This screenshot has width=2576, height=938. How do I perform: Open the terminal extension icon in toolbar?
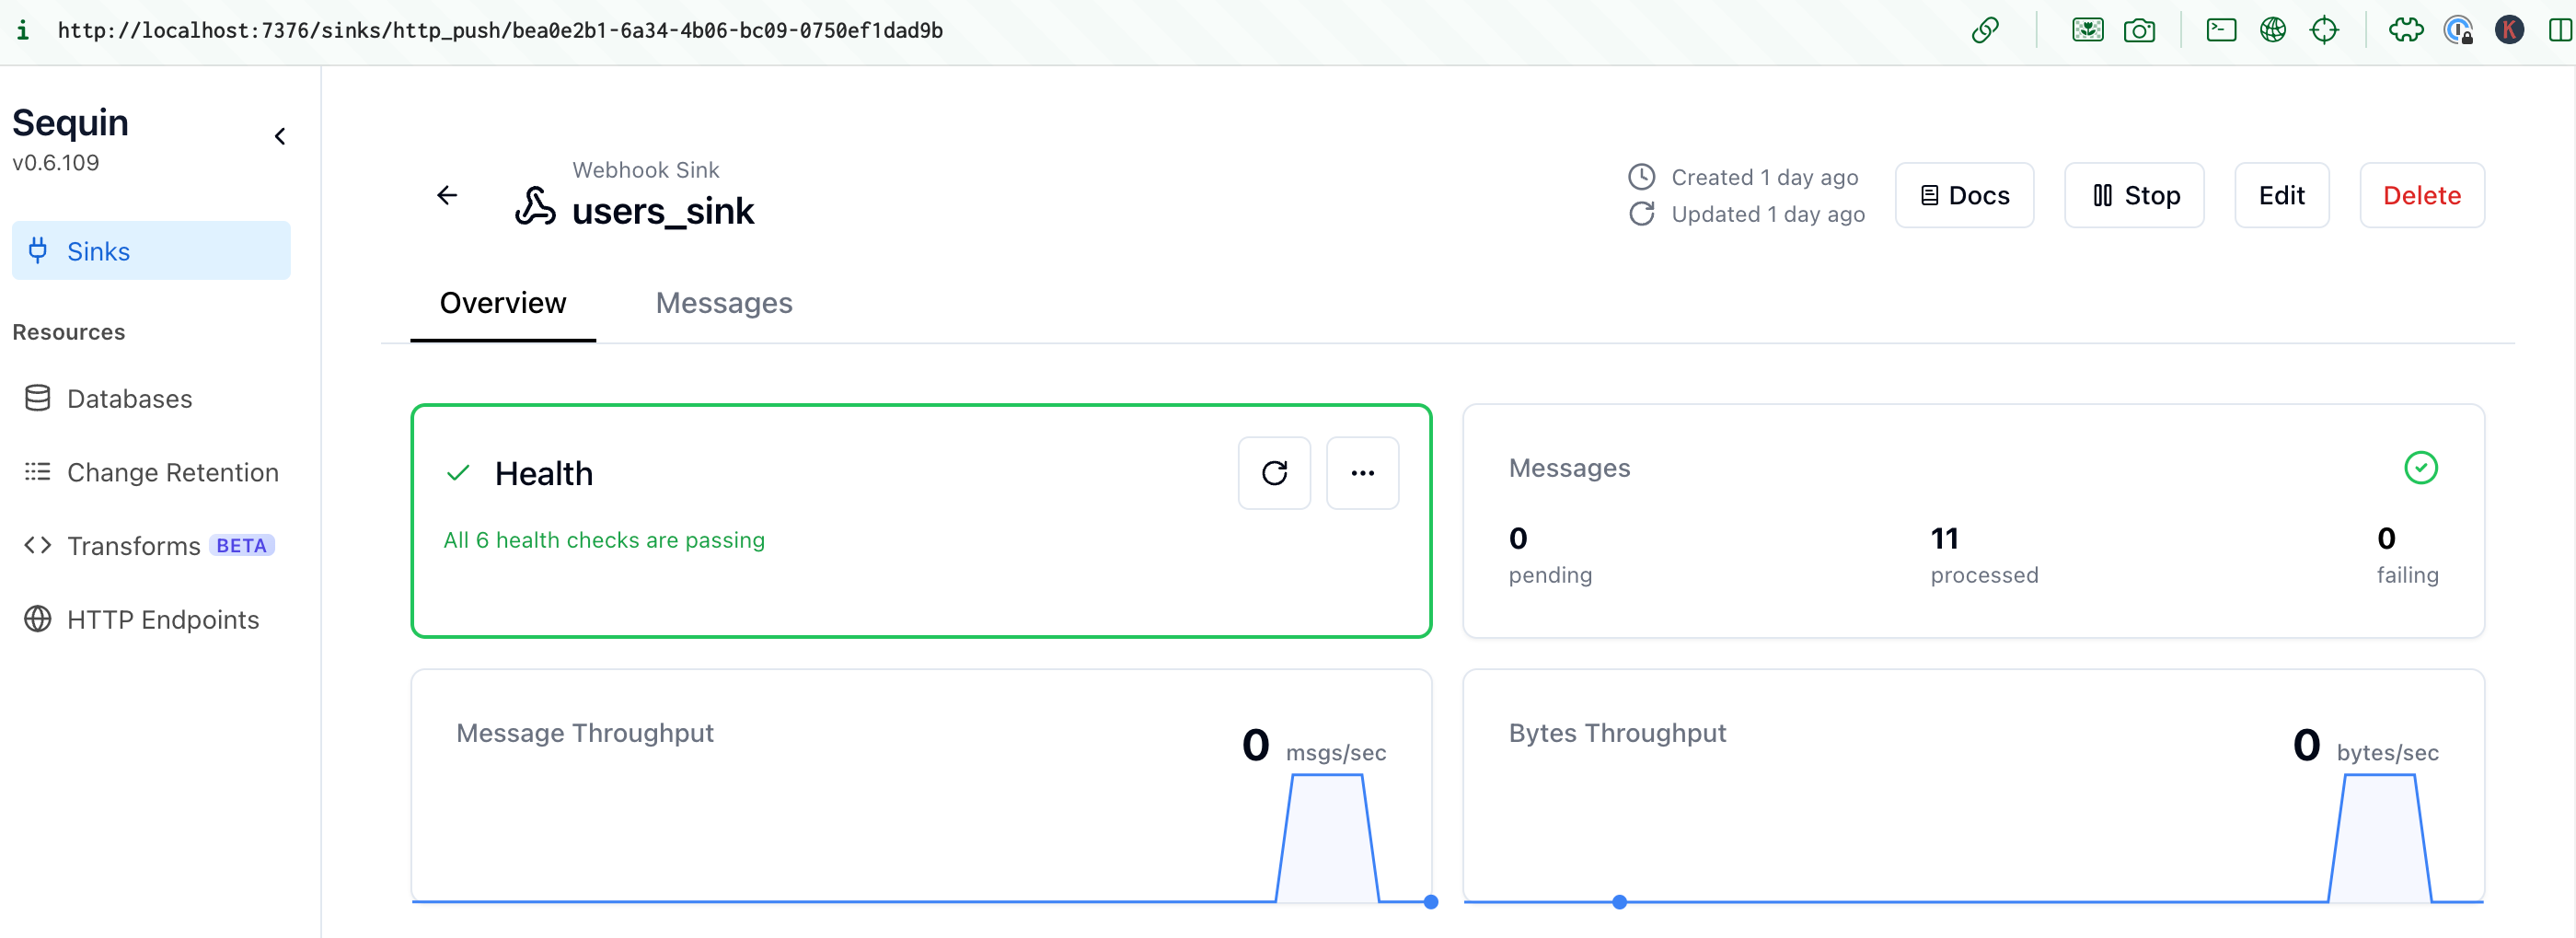[2220, 30]
